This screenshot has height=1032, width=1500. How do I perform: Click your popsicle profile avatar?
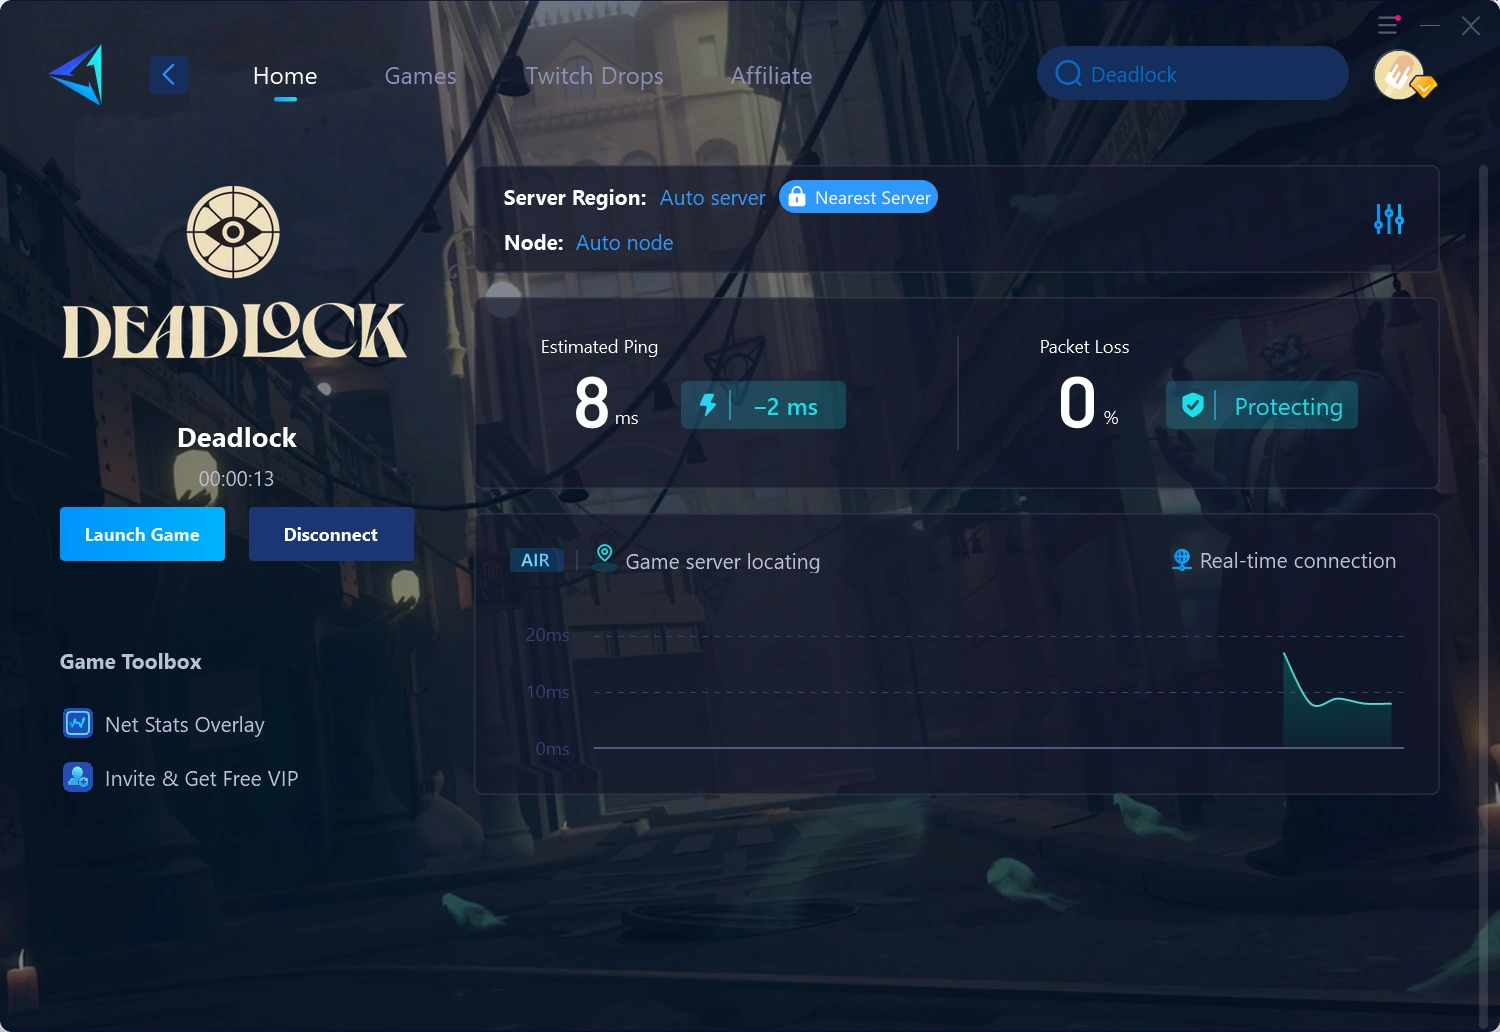click(1399, 74)
